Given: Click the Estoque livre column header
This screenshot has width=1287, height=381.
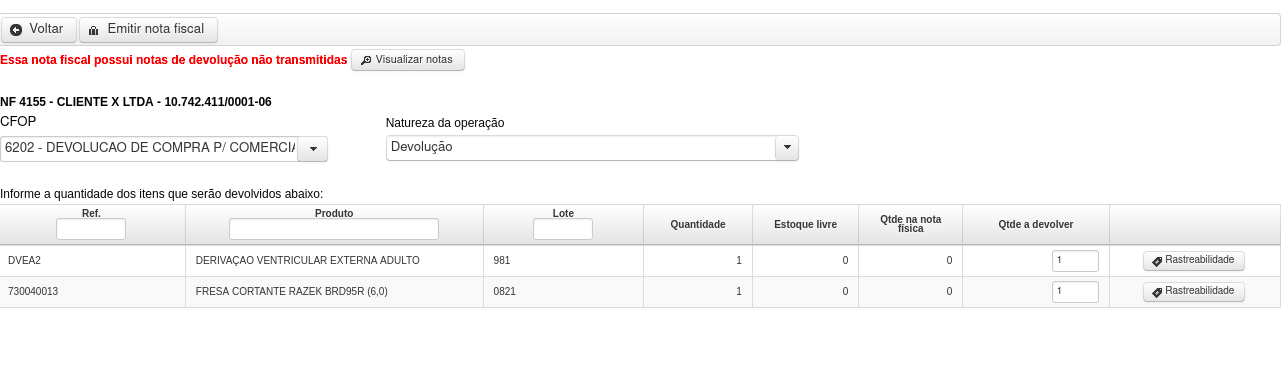Looking at the screenshot, I should pyautogui.click(x=805, y=225).
